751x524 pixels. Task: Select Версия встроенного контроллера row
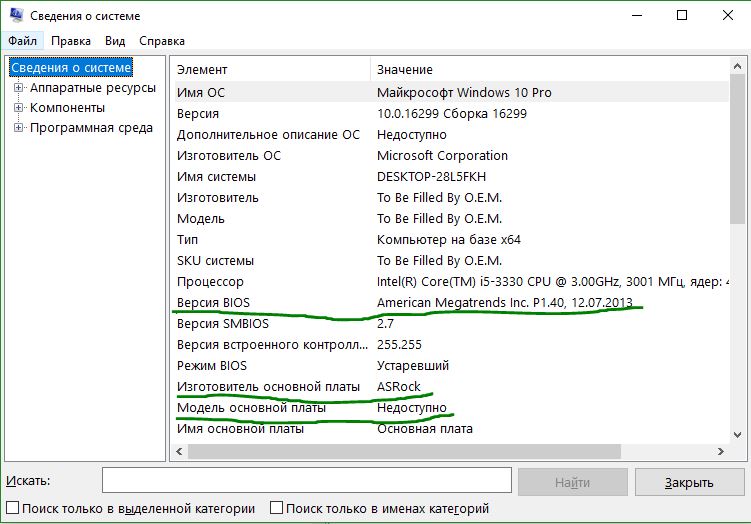coord(451,345)
